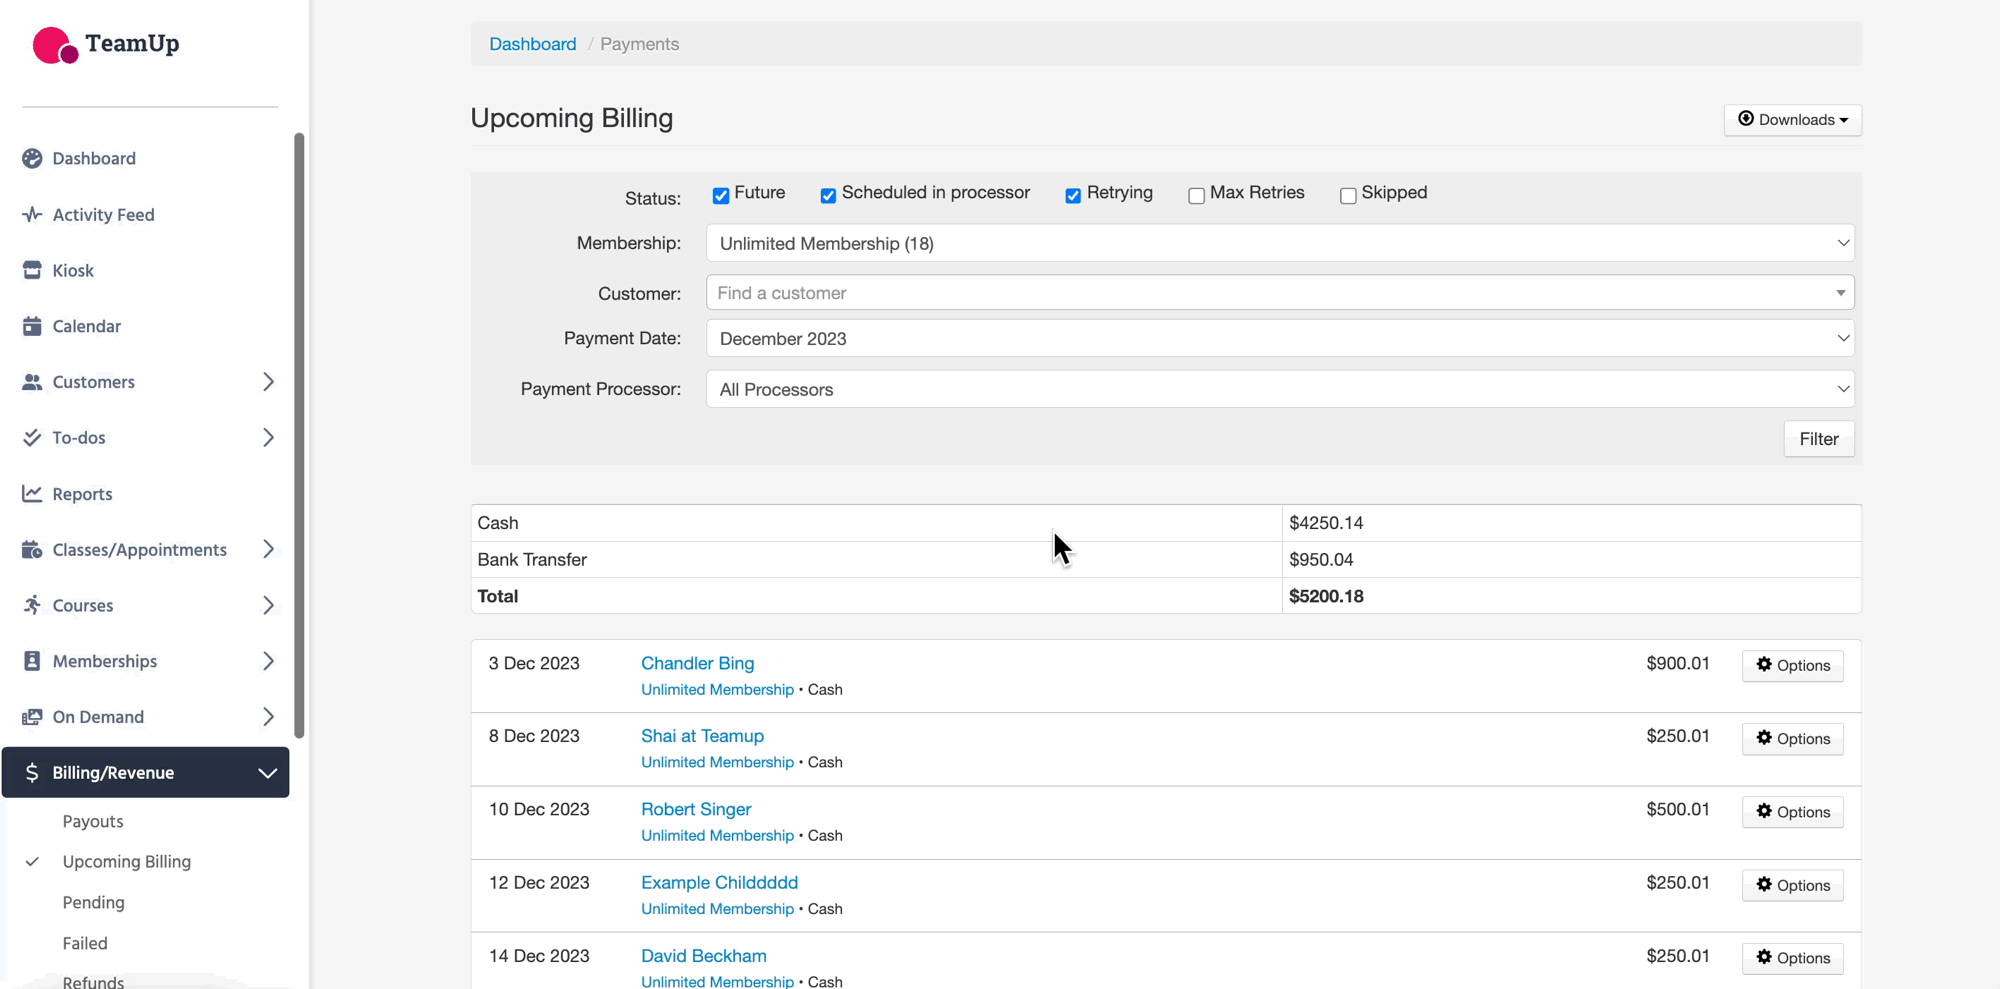This screenshot has width=2000, height=989.
Task: Click the Activity Feed pulse icon
Action: 32,215
